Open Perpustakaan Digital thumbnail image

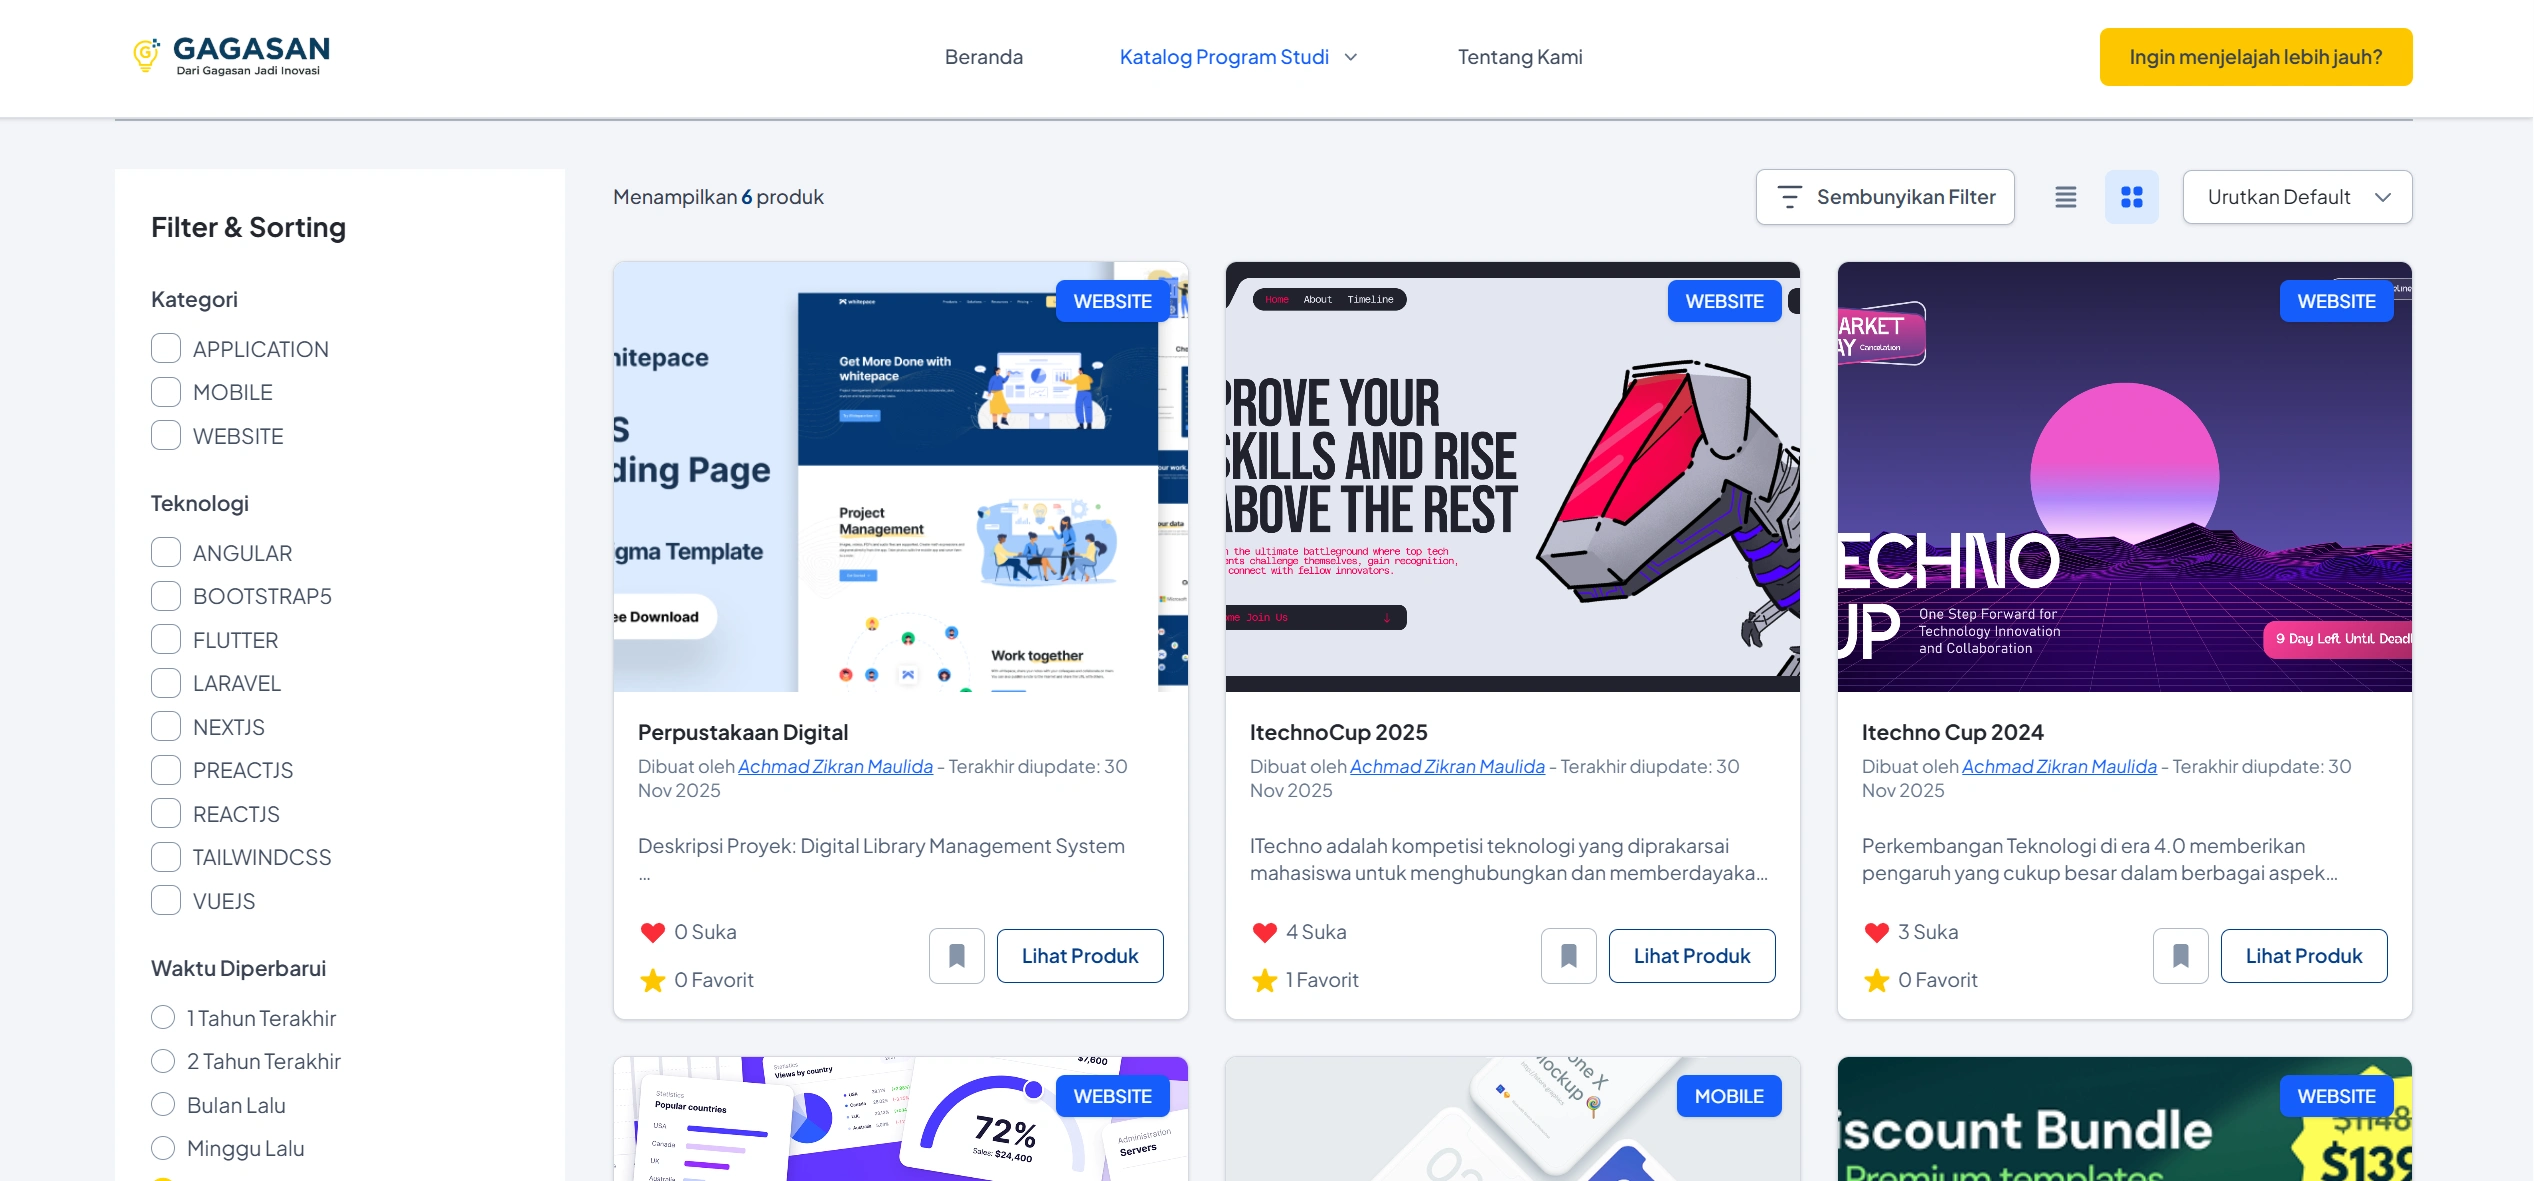click(x=900, y=477)
